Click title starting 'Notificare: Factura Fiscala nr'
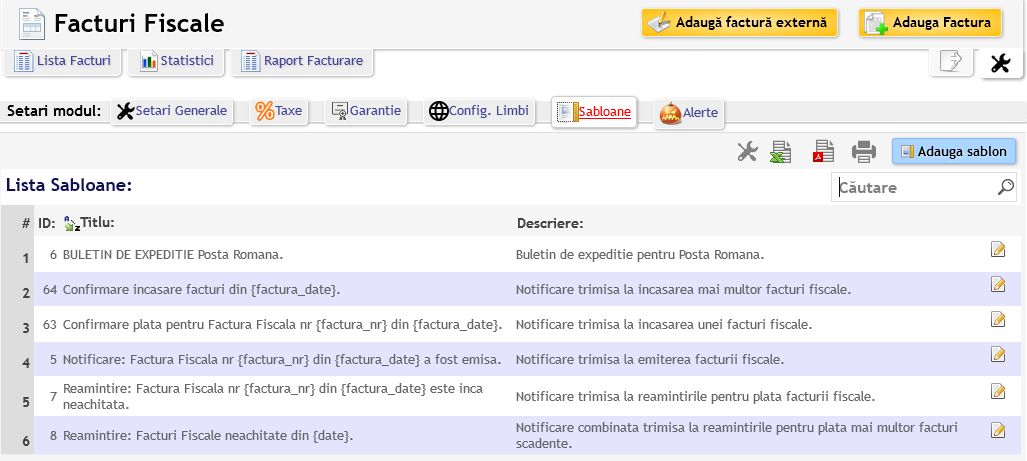1027x461 pixels. [282, 360]
